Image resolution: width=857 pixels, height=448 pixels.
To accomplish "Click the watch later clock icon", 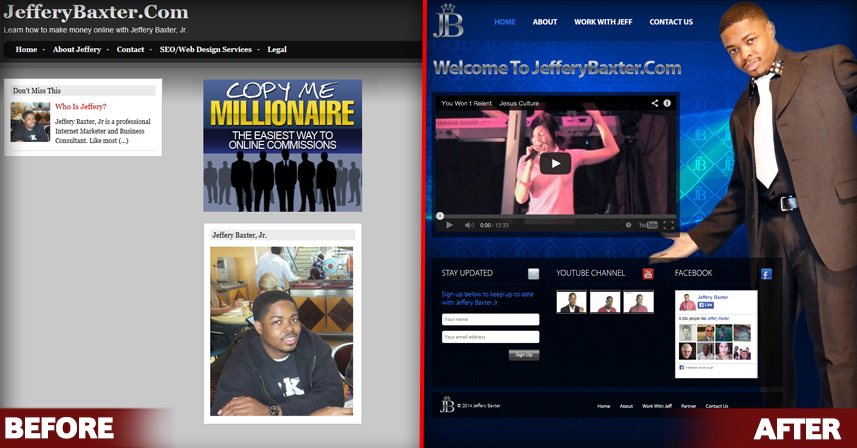I will pos(628,225).
